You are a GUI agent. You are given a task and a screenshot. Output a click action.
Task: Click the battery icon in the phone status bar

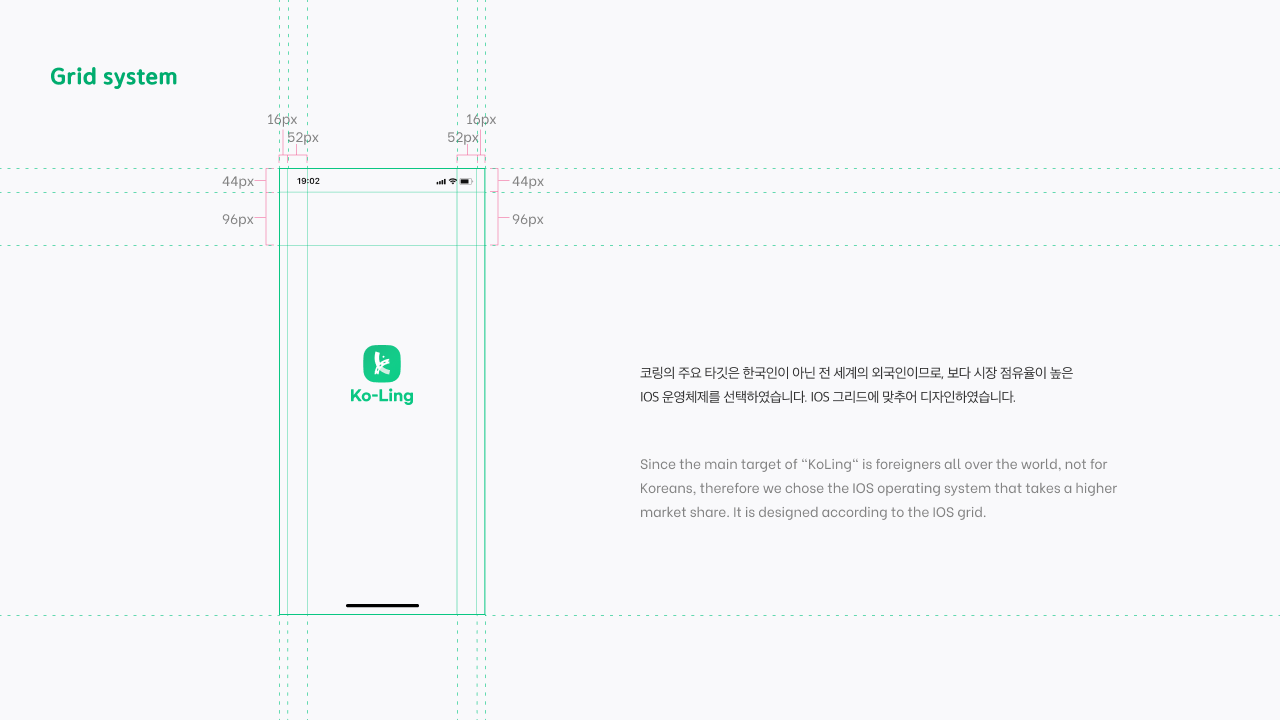click(466, 181)
